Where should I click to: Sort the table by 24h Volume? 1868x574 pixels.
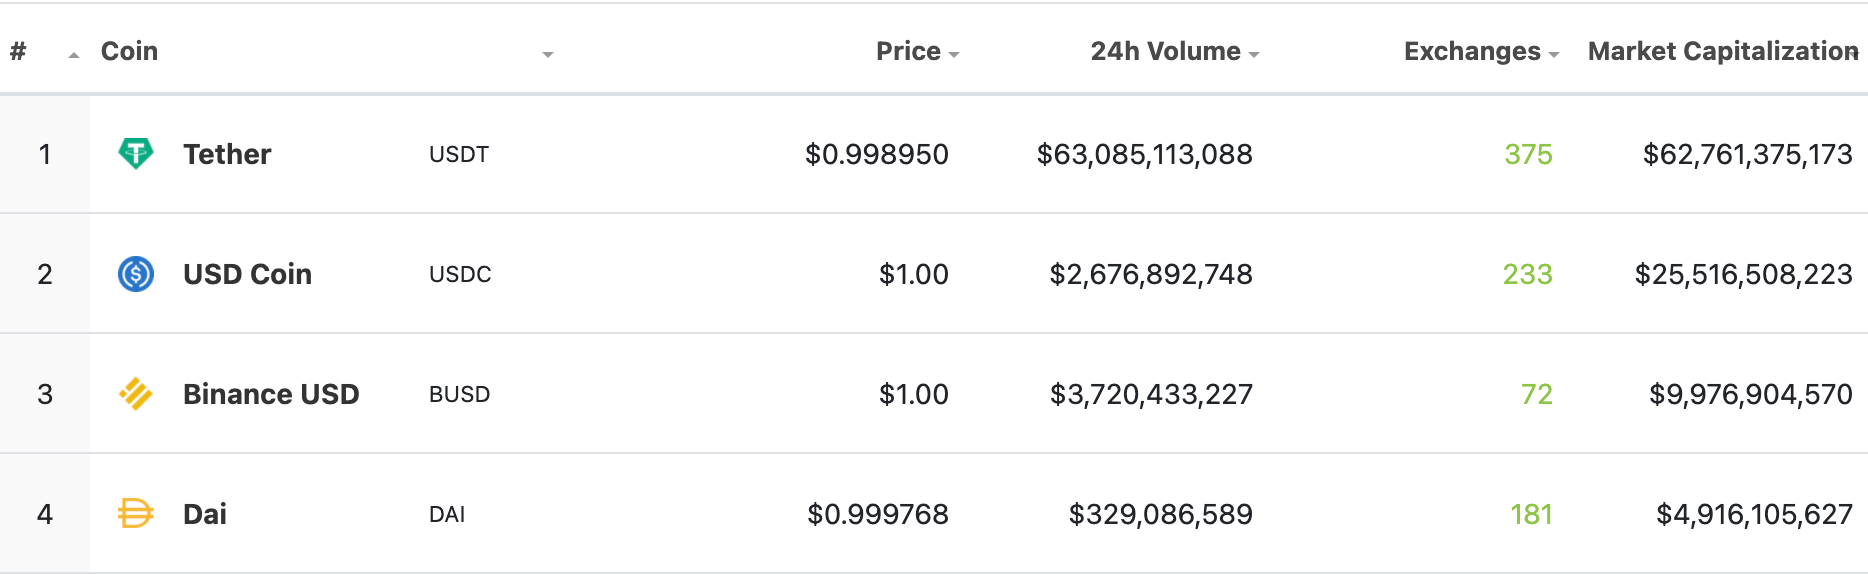click(x=1174, y=51)
